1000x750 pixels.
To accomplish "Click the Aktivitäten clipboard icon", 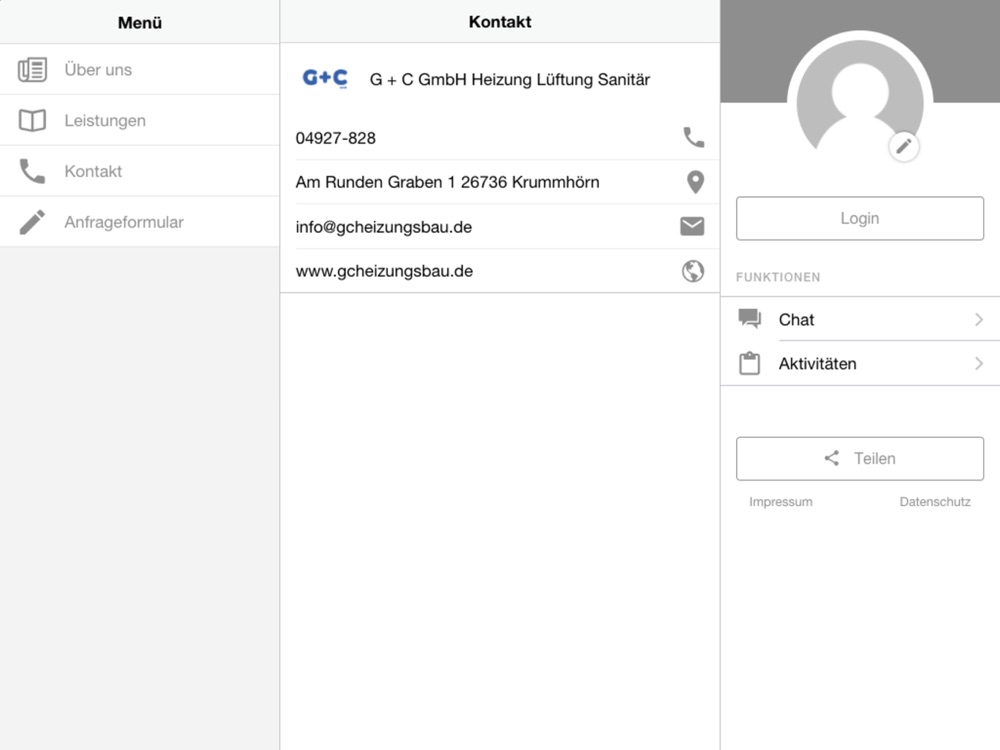I will tap(749, 363).
